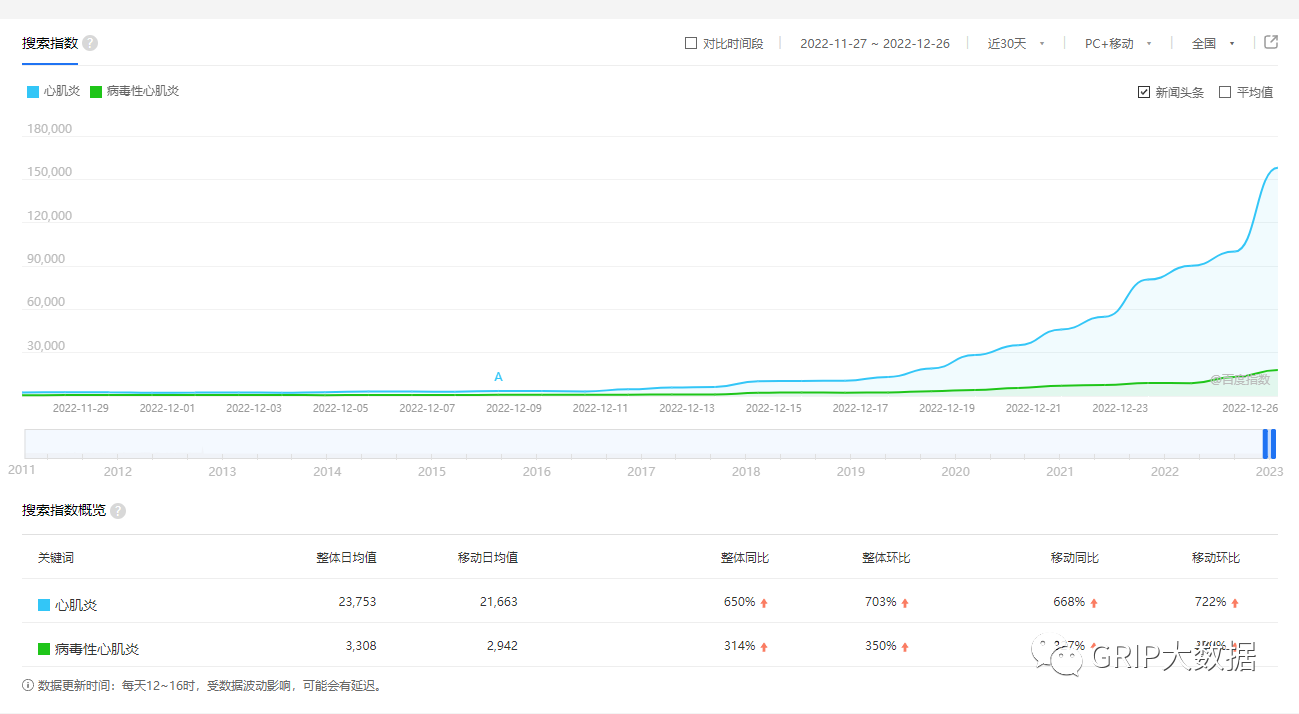Click the 2,942 mobile average value
1299x714 pixels.
tap(502, 646)
